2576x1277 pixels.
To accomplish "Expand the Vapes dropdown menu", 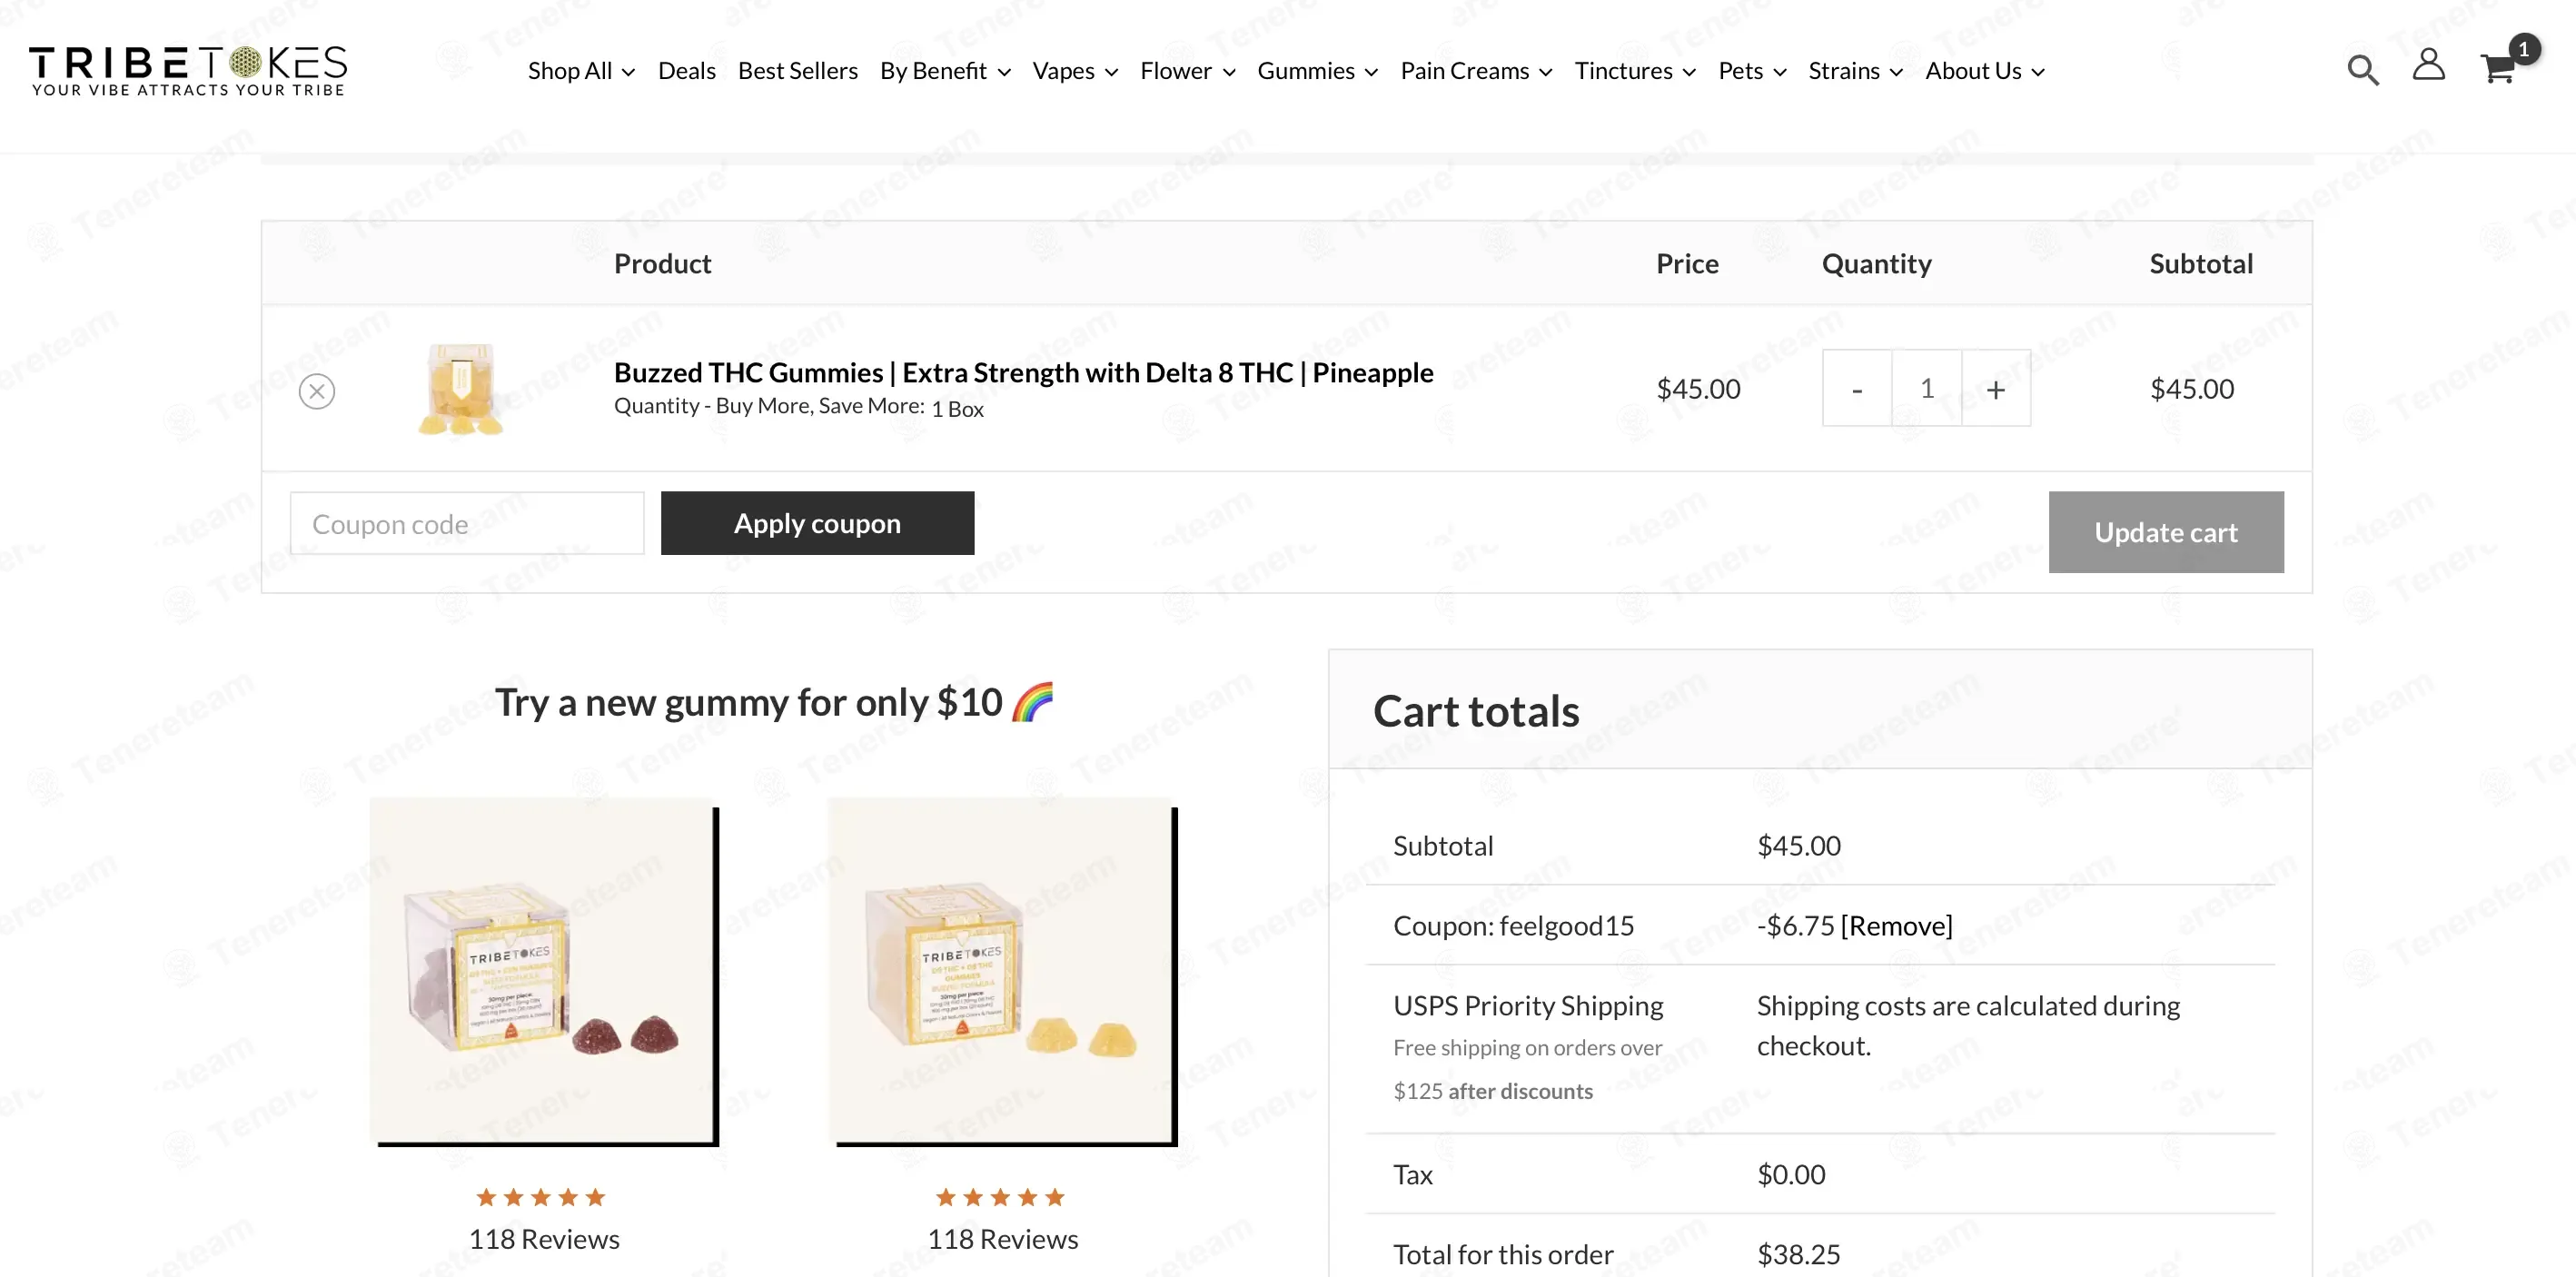I will 1064,70.
